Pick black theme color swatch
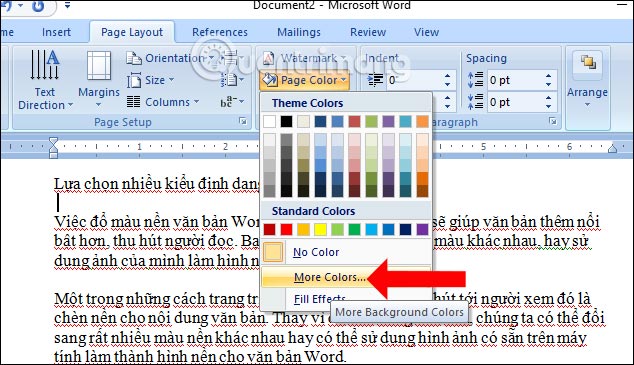634x365 pixels. tap(286, 121)
